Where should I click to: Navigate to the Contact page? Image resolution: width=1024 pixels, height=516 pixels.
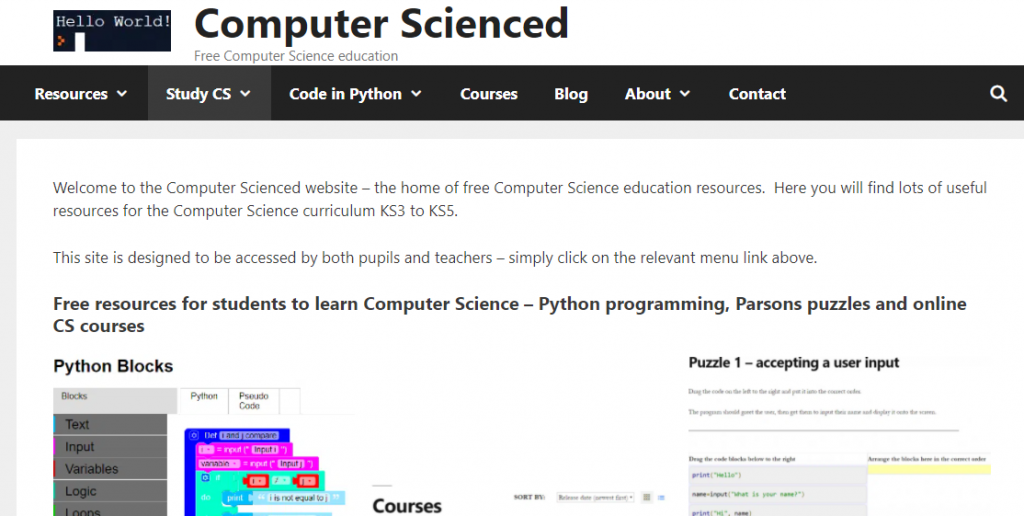(x=757, y=94)
